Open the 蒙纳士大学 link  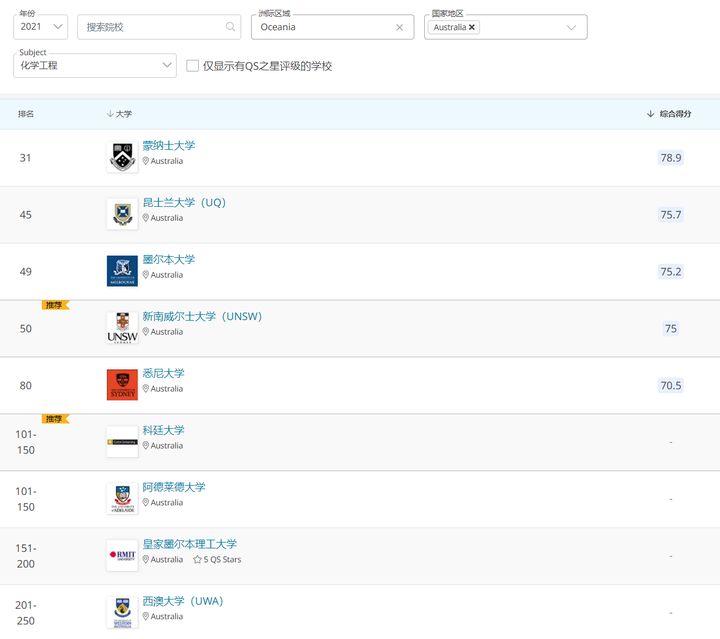[x=169, y=146]
